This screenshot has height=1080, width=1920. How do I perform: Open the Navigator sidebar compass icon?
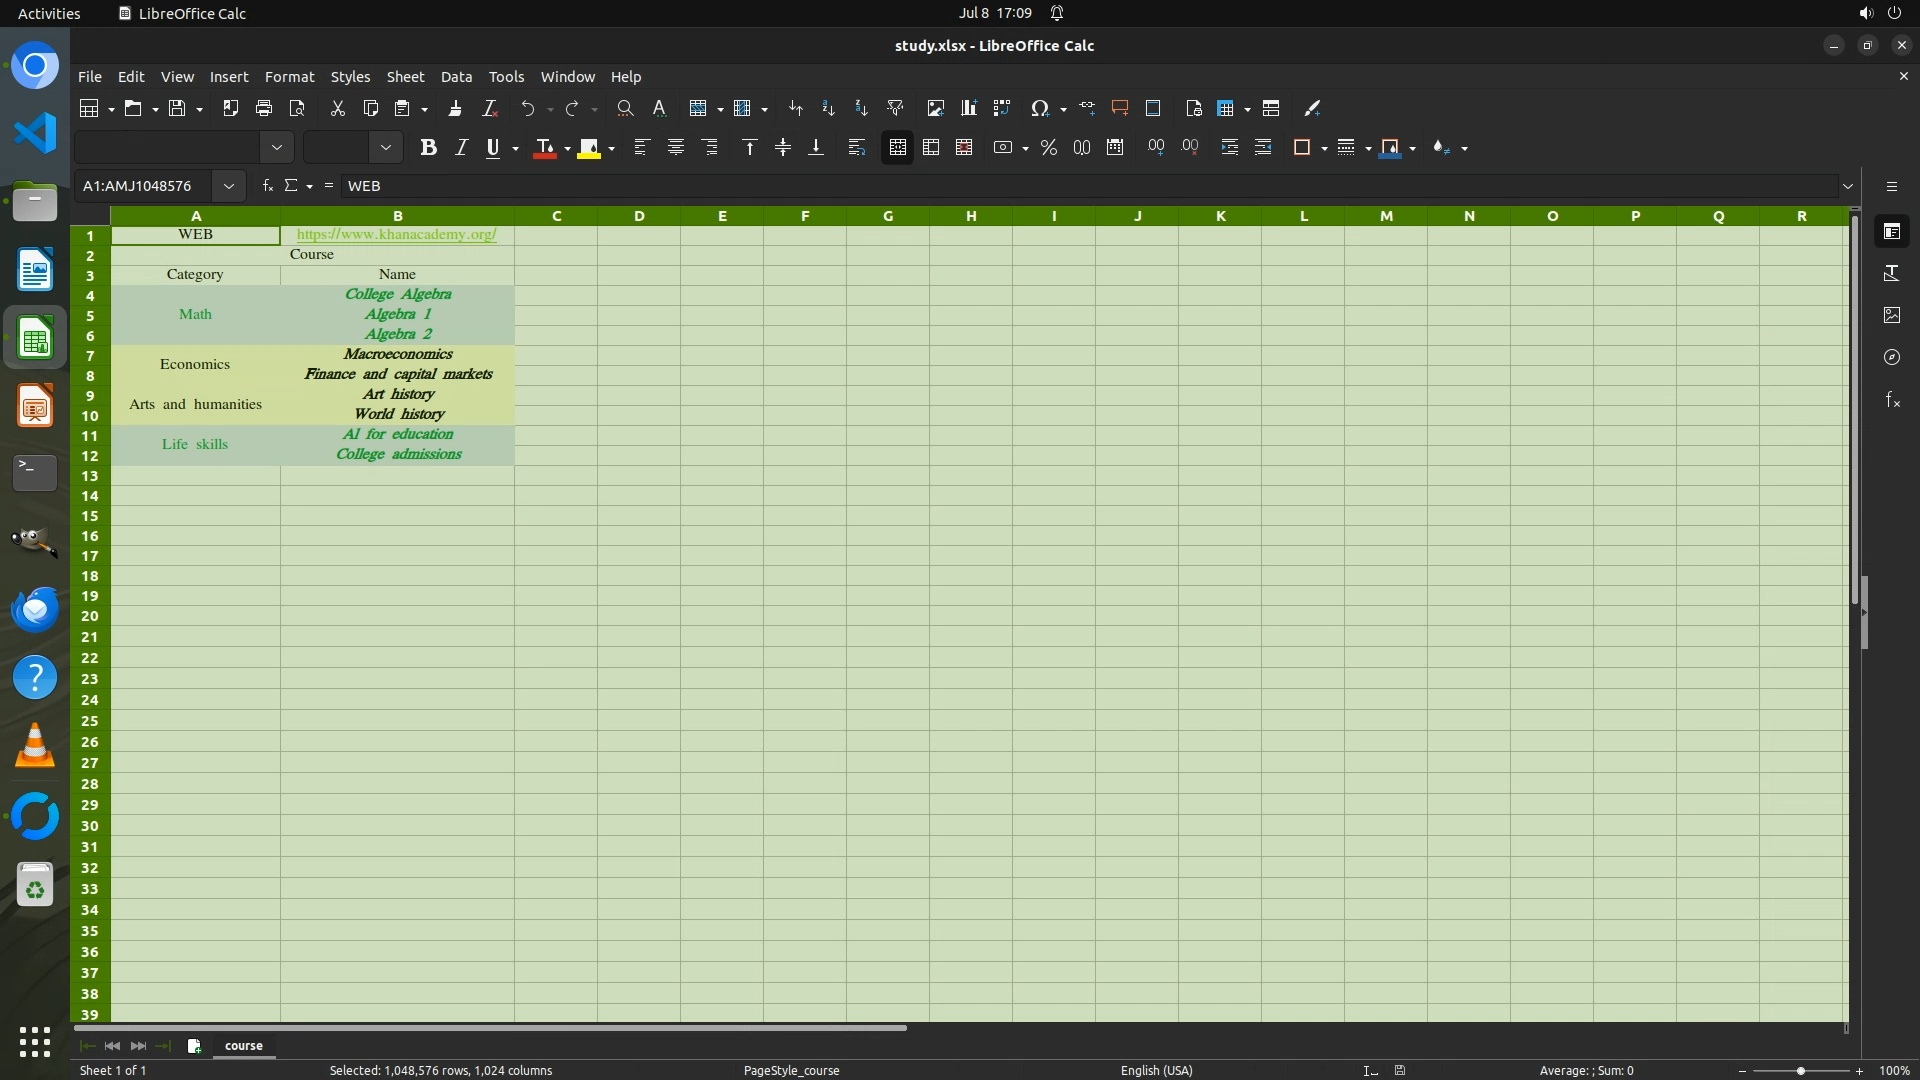(1892, 357)
